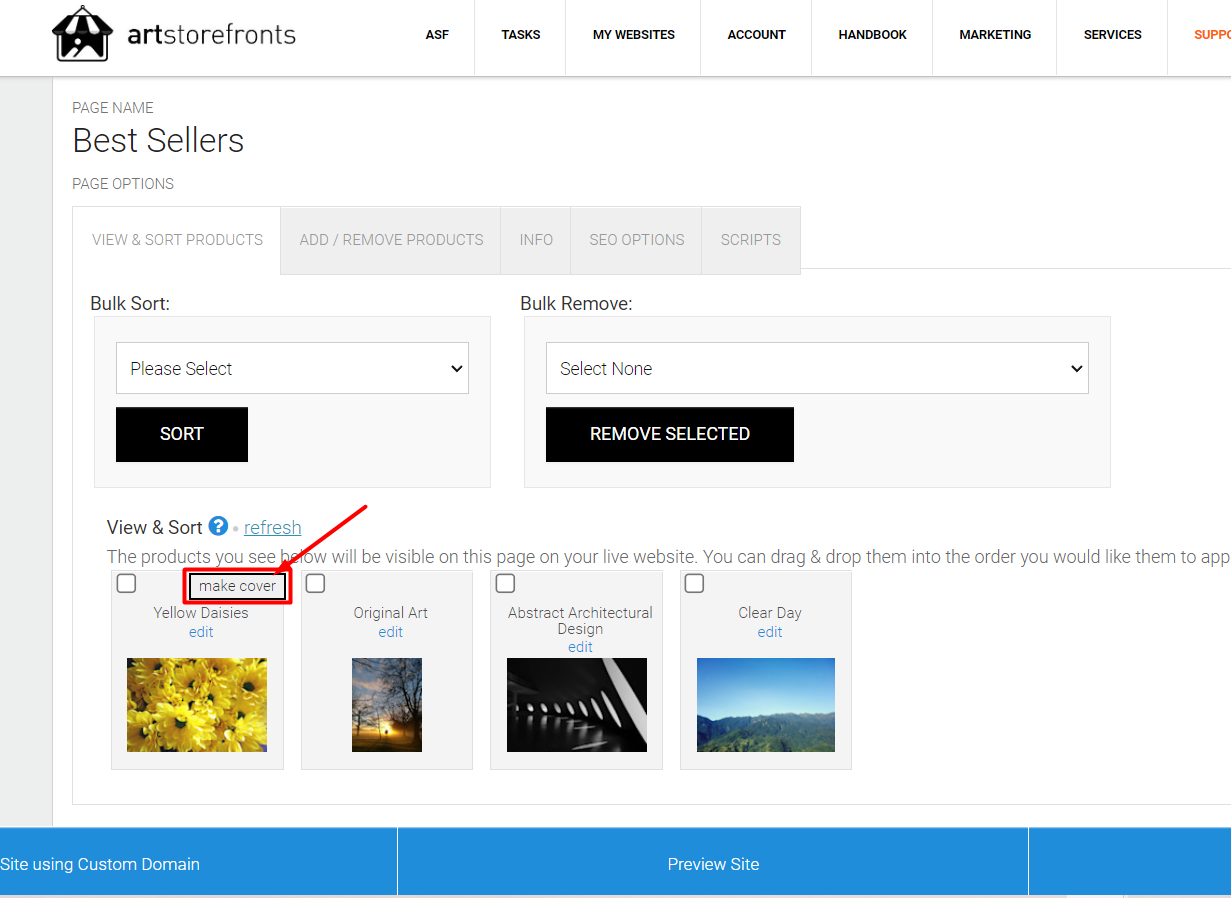Click the artstorefronts house logo
The height and width of the screenshot is (898, 1231).
pyautogui.click(x=82, y=33)
